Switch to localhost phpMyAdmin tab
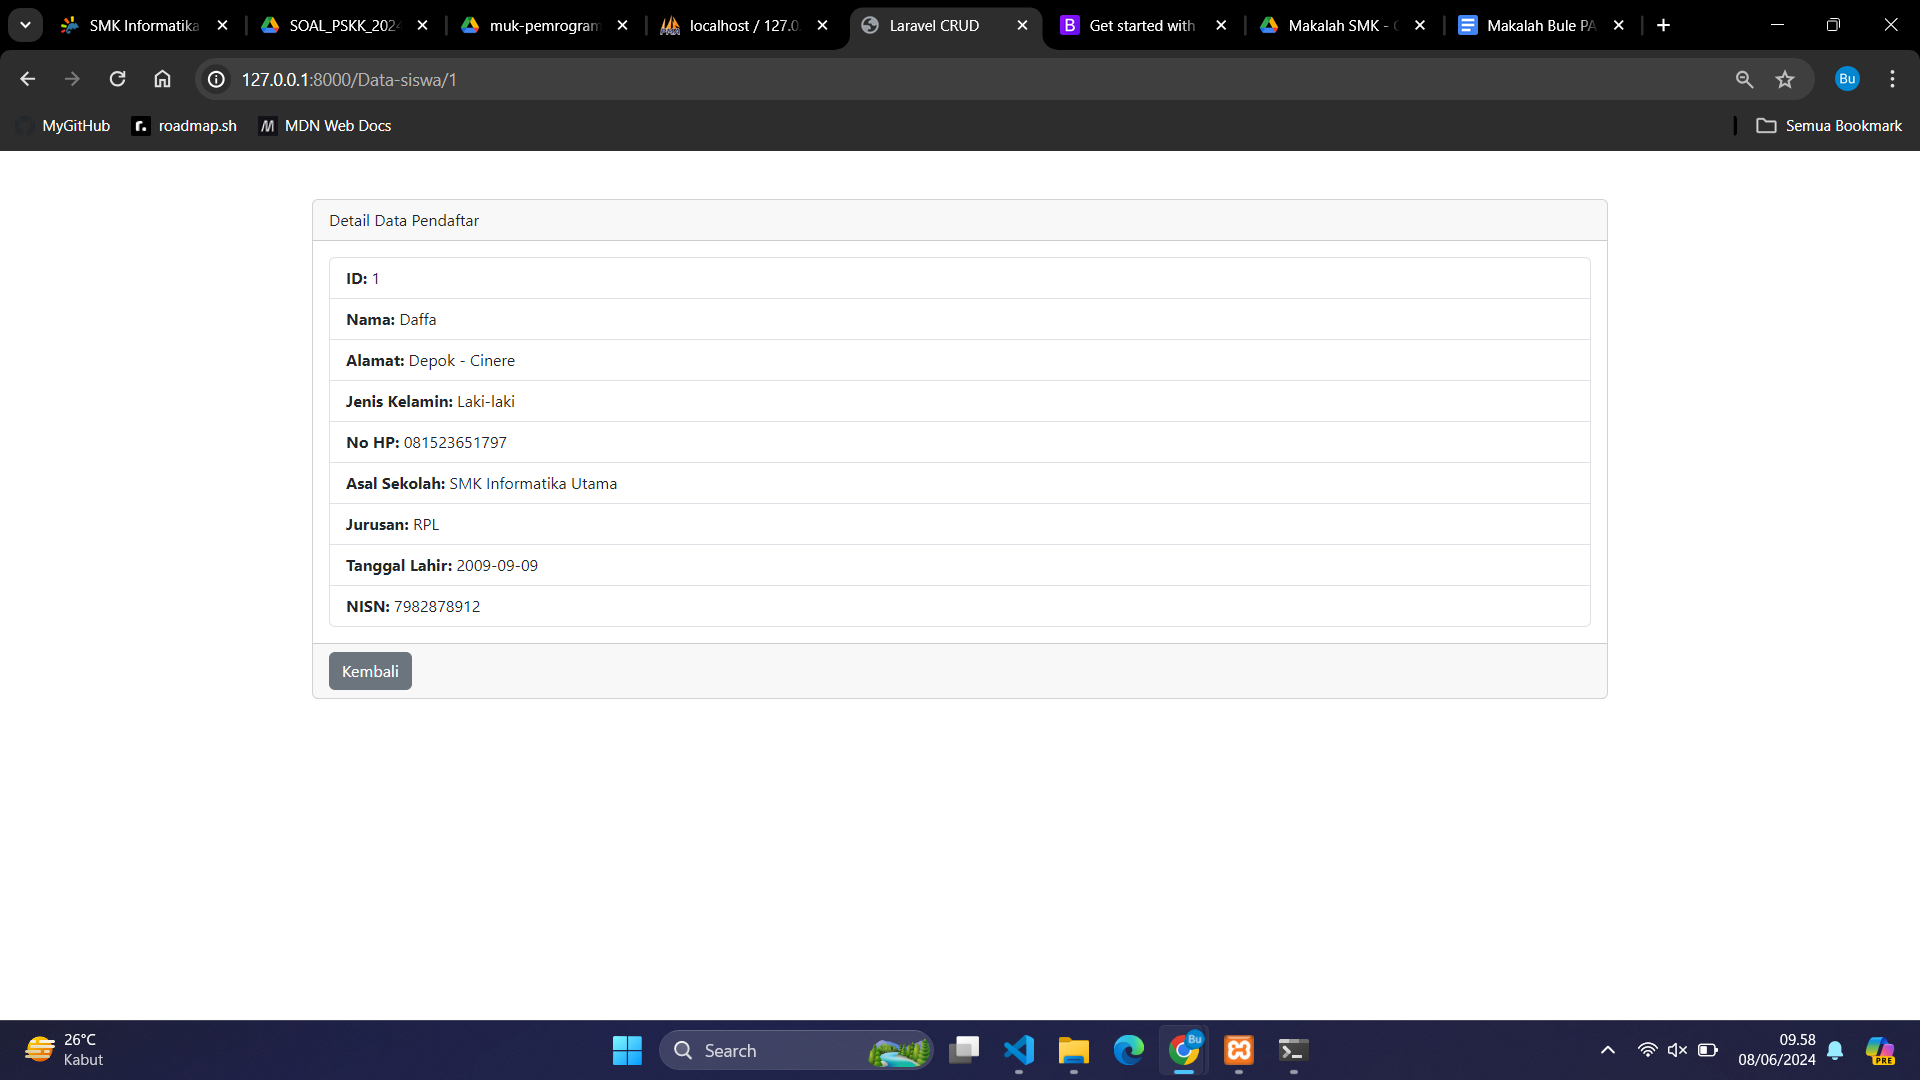The width and height of the screenshot is (1920, 1080). pos(744,25)
